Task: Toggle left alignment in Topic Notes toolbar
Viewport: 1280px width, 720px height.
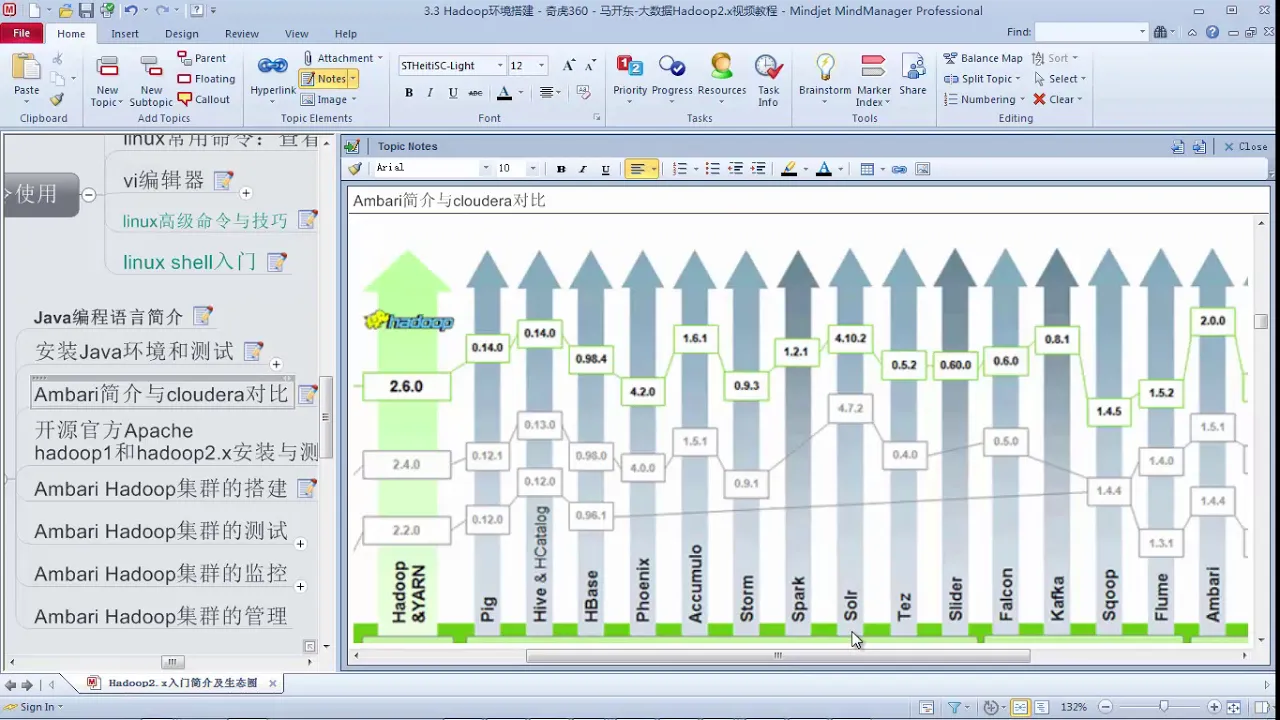Action: click(x=636, y=169)
